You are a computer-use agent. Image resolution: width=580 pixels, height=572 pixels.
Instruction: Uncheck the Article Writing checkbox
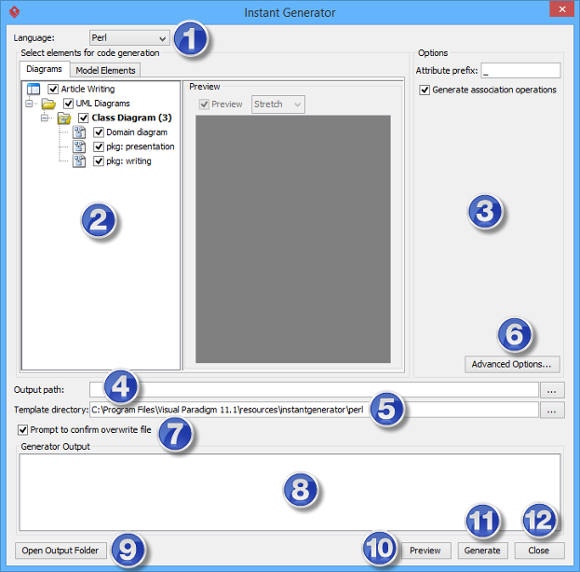click(x=53, y=89)
